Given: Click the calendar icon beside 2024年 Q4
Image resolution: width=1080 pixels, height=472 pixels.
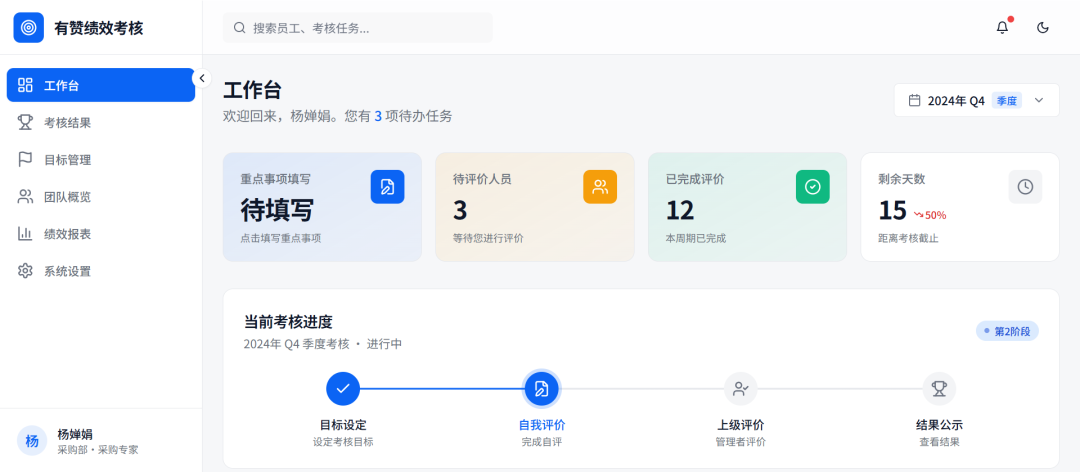Looking at the screenshot, I should pyautogui.click(x=915, y=101).
